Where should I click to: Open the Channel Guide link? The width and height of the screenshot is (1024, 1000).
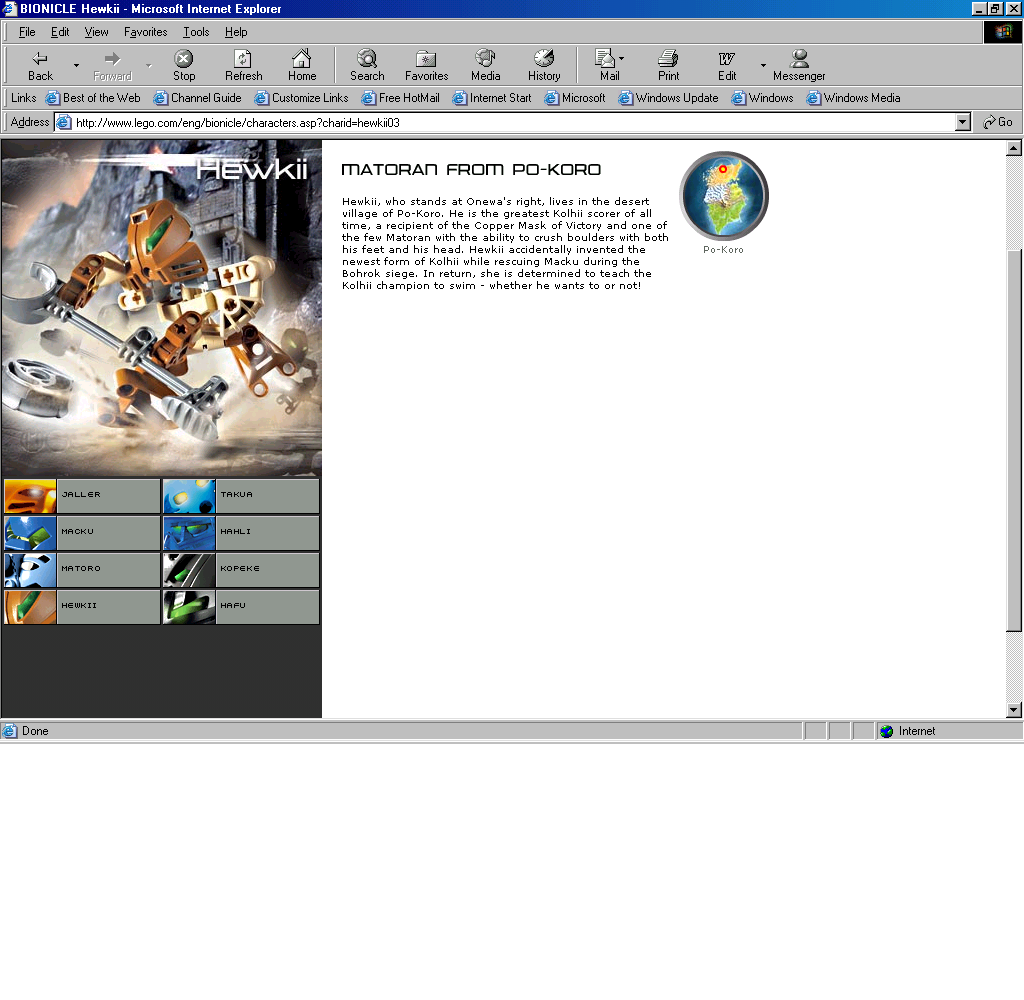(197, 98)
